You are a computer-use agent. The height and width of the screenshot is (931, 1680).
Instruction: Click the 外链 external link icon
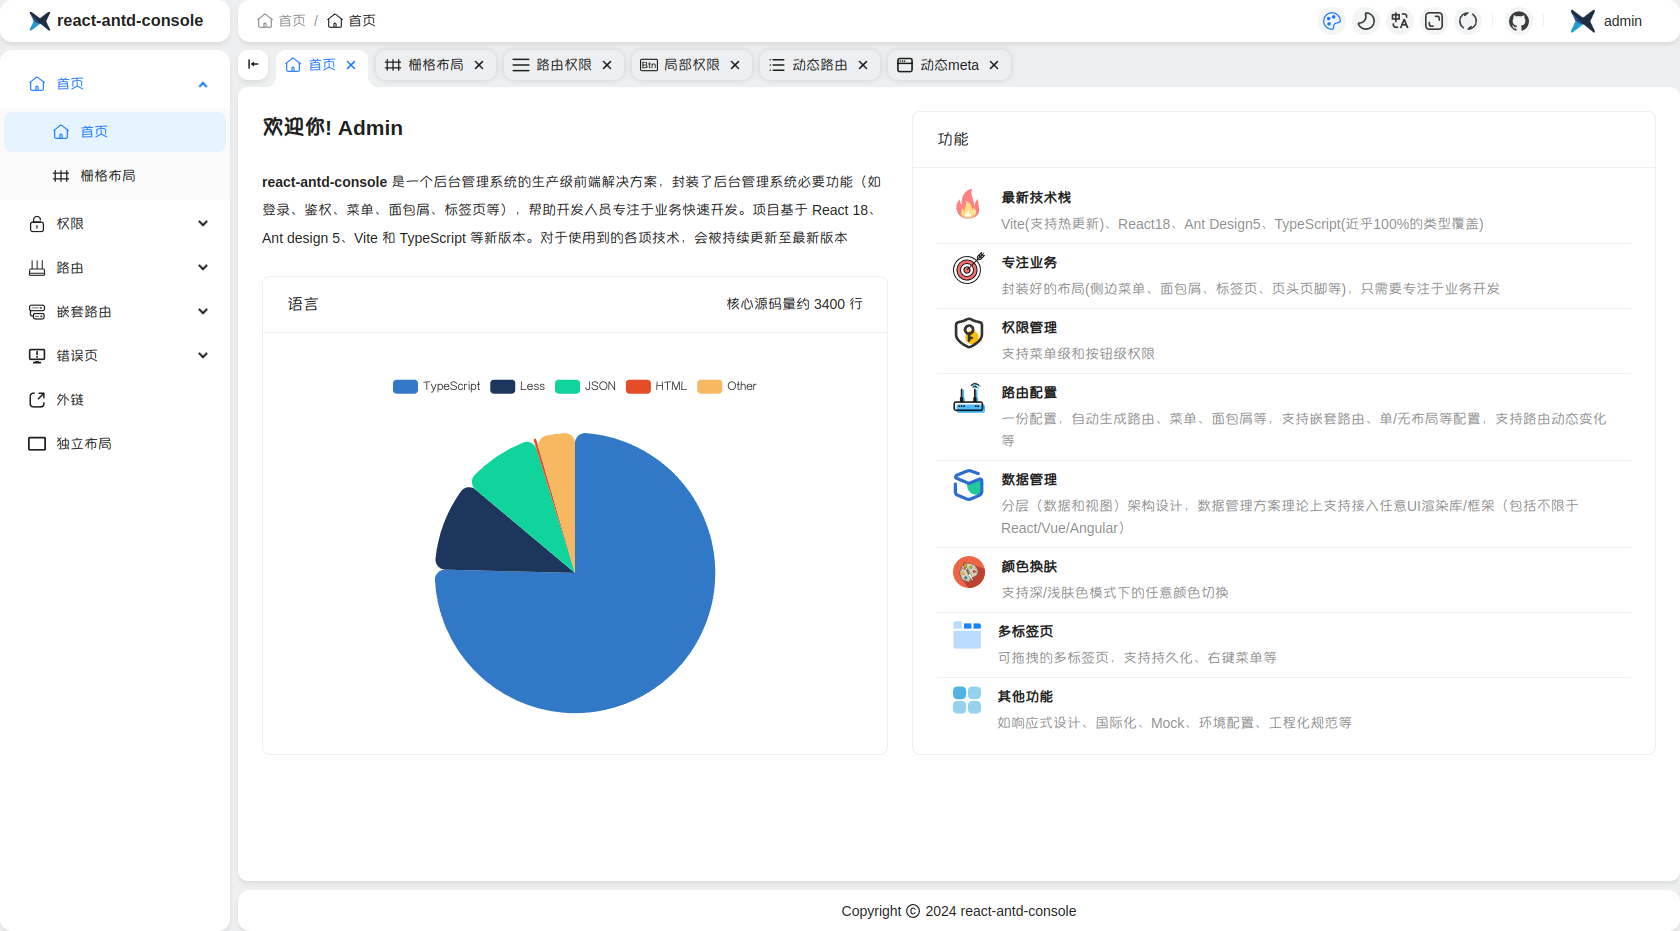37,400
